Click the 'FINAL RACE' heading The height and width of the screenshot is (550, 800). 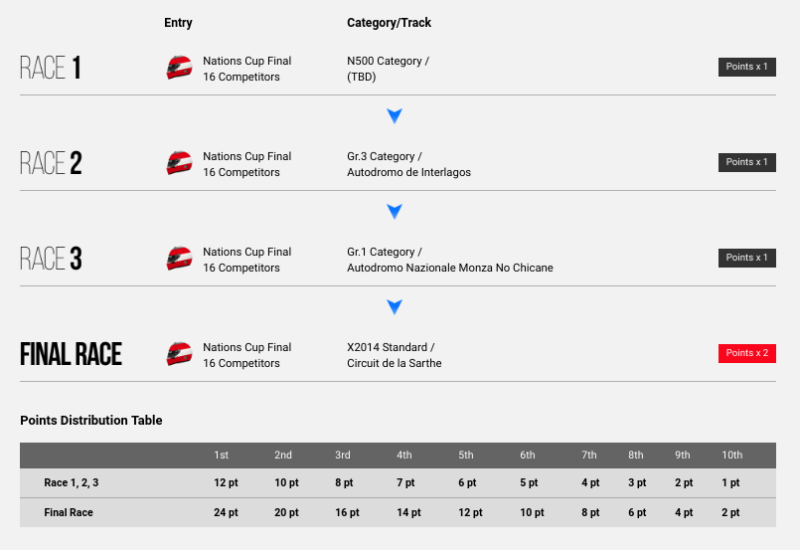tap(71, 354)
